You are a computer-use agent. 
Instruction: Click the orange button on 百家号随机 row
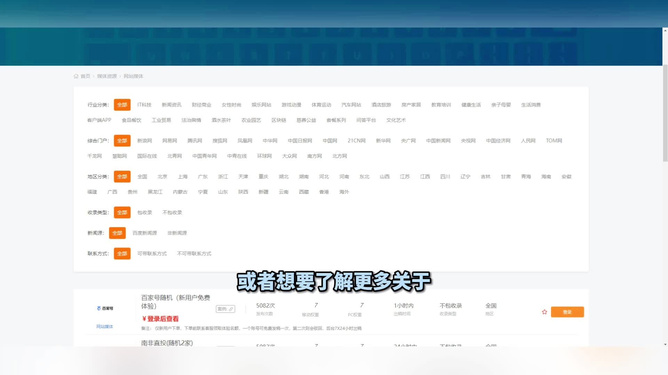click(567, 312)
